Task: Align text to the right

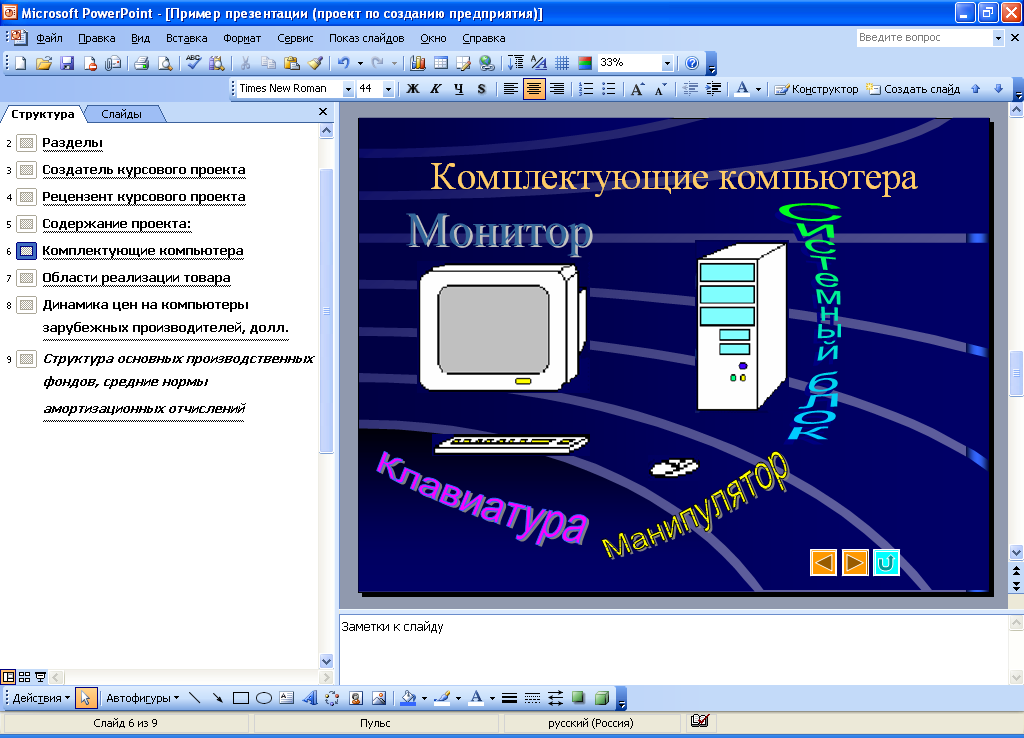Action: click(556, 89)
